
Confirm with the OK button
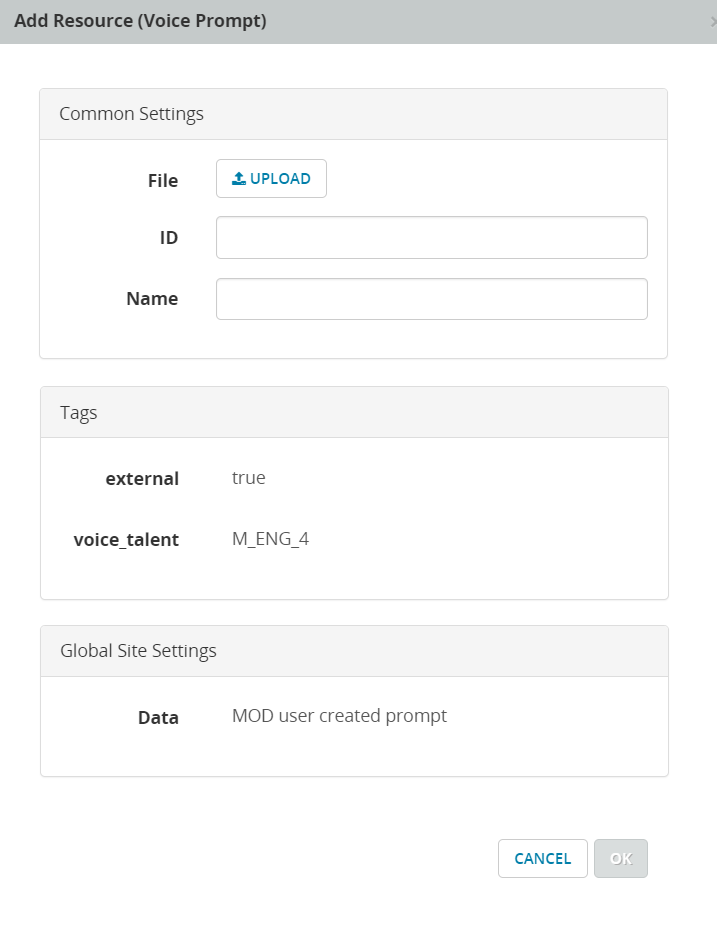click(620, 858)
